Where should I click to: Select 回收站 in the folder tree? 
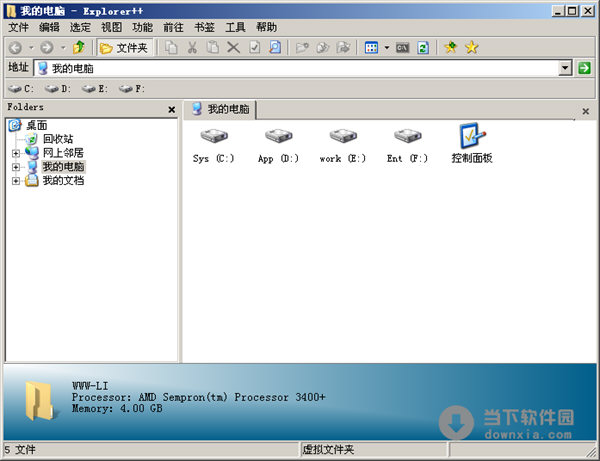(x=58, y=139)
